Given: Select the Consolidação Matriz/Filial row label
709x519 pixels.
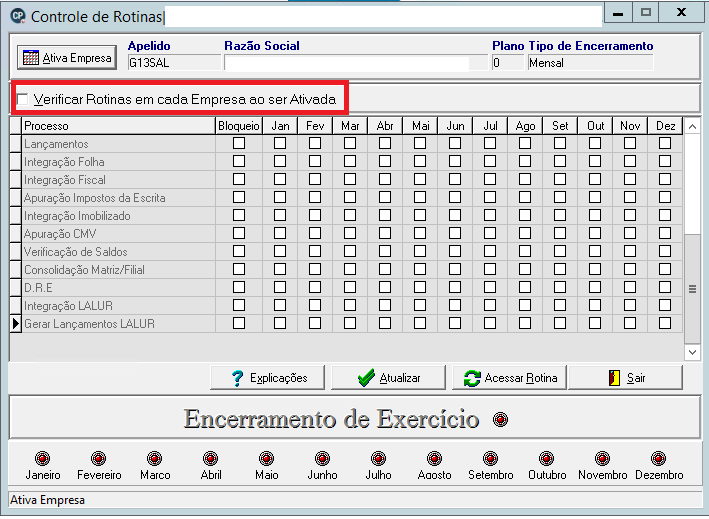Looking at the screenshot, I should point(84,270).
